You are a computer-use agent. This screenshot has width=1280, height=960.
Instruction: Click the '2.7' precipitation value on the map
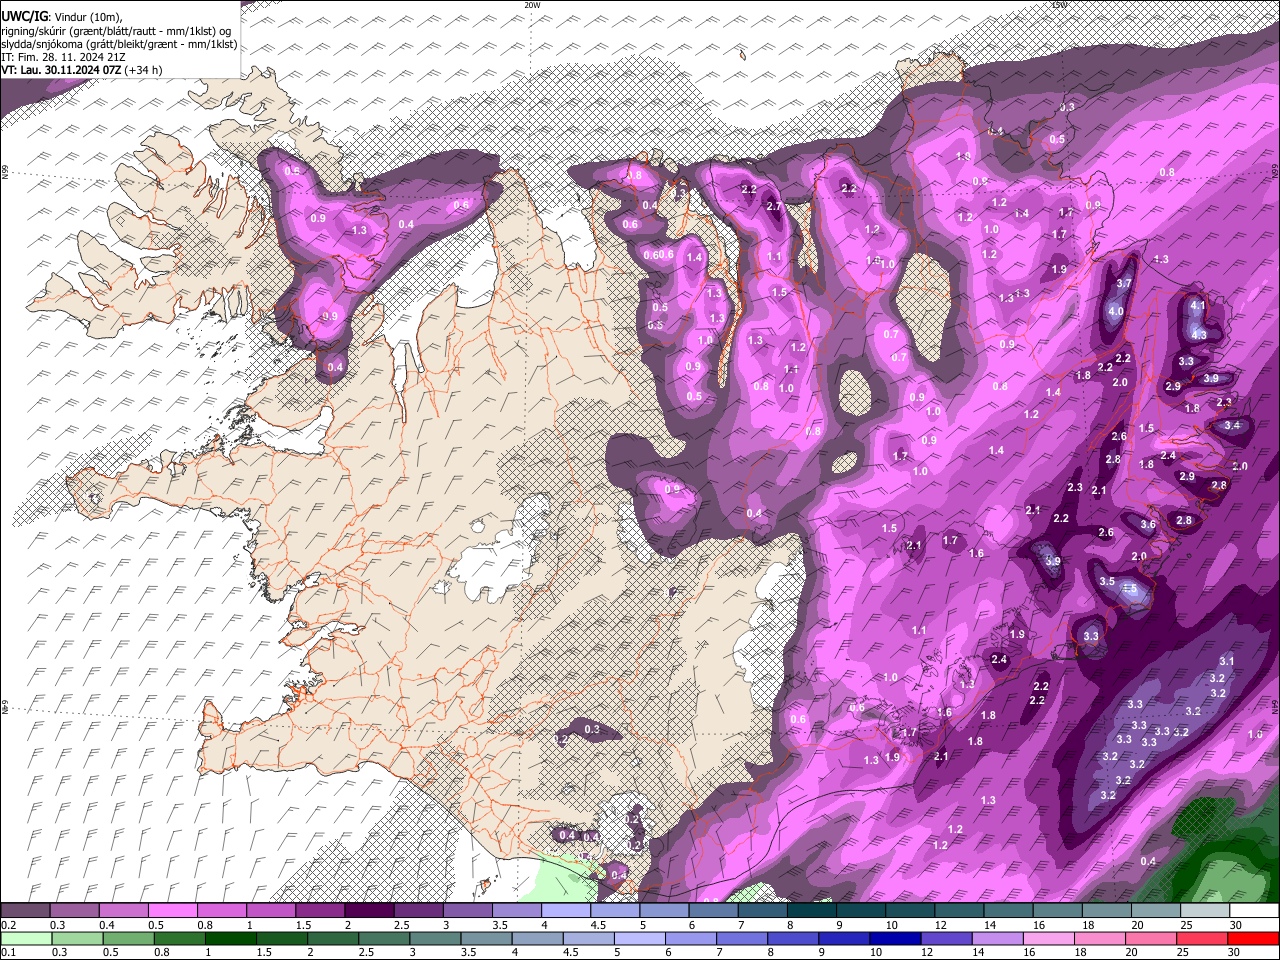tap(773, 206)
